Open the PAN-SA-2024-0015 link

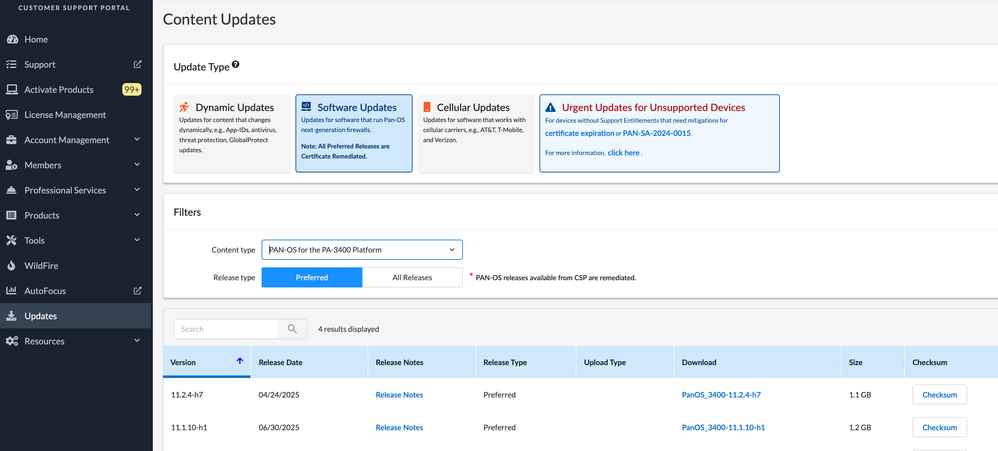657,134
